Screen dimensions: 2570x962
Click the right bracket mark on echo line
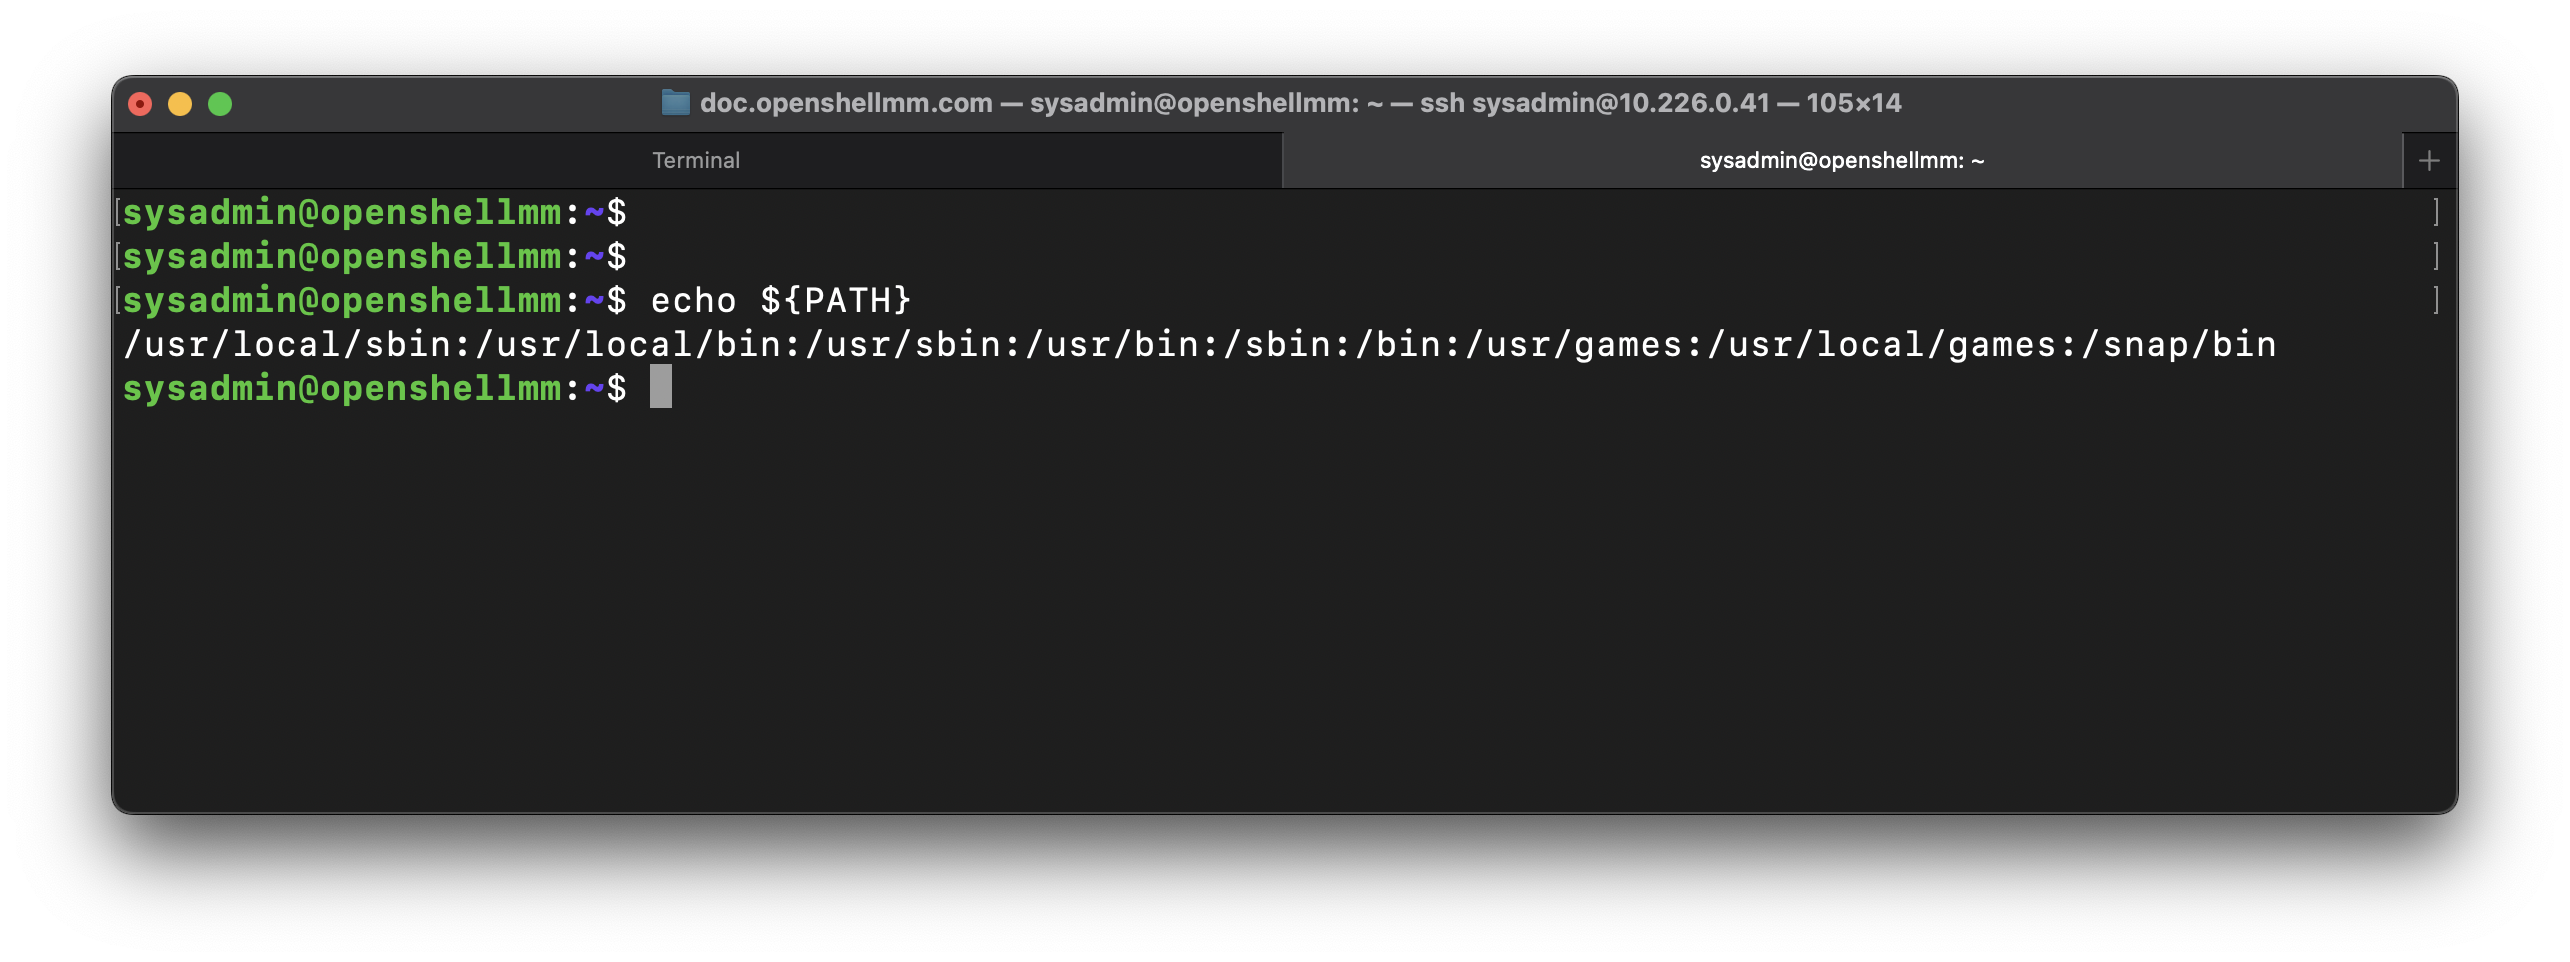(x=2436, y=300)
